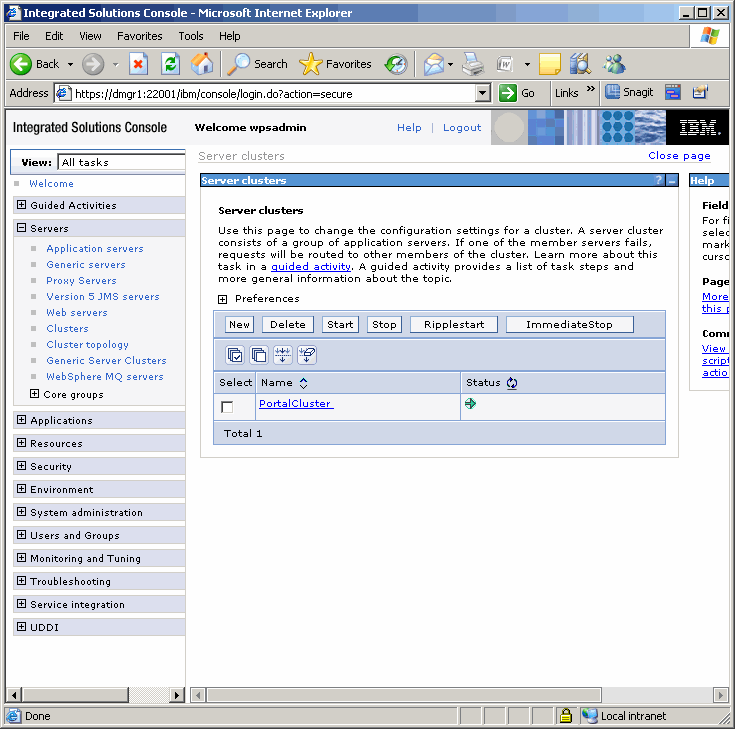Click the Show Filter View icon

pyautogui.click(x=283, y=355)
